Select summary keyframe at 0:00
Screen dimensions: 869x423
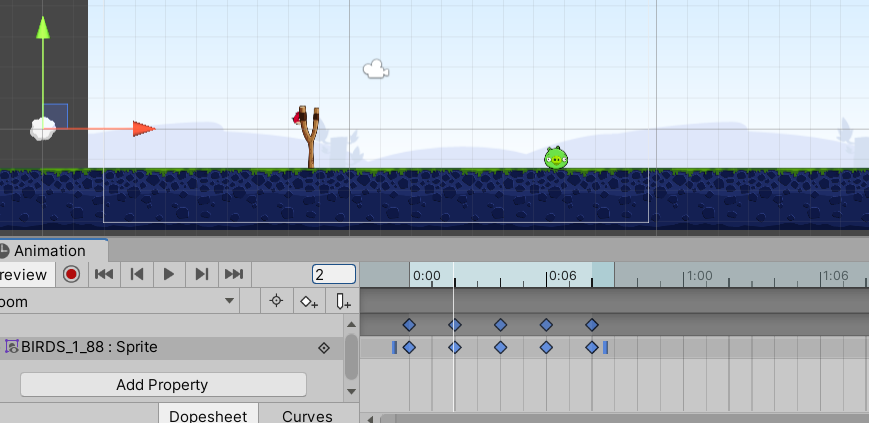[x=409, y=325]
